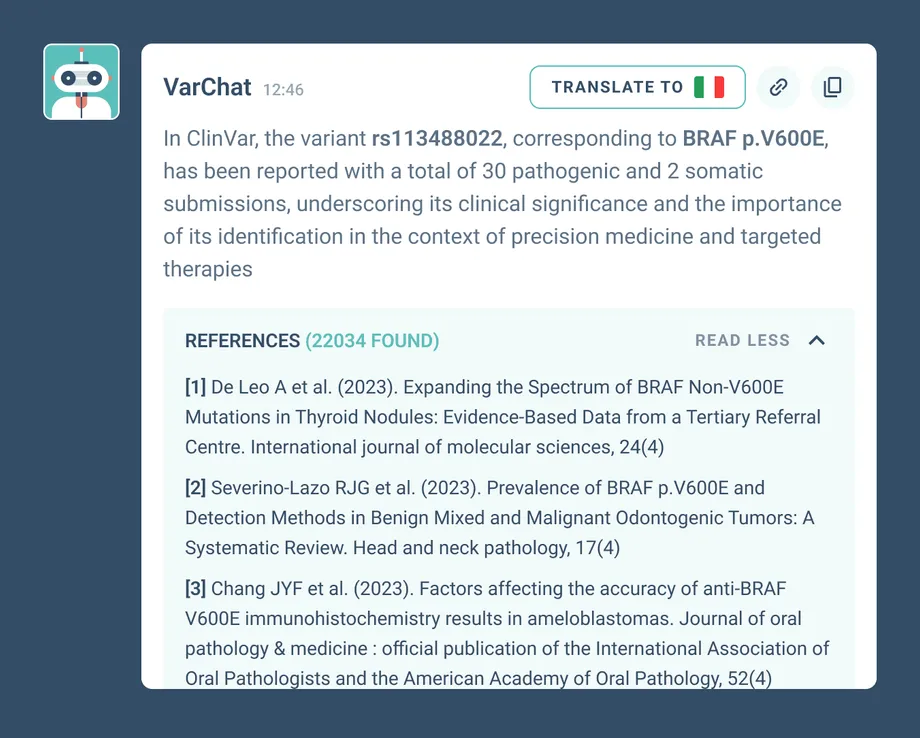This screenshot has height=738, width=920.
Task: Collapse references with the chevron-up arrow
Action: click(817, 340)
